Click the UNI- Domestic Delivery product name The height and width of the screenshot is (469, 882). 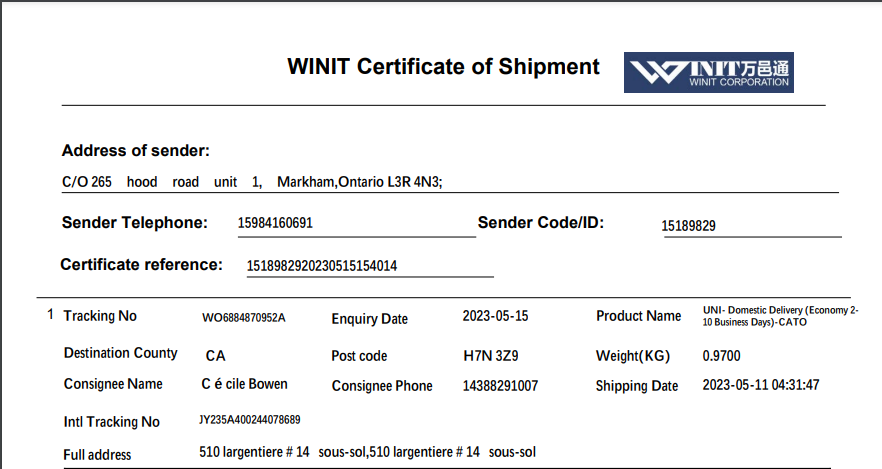[780, 316]
